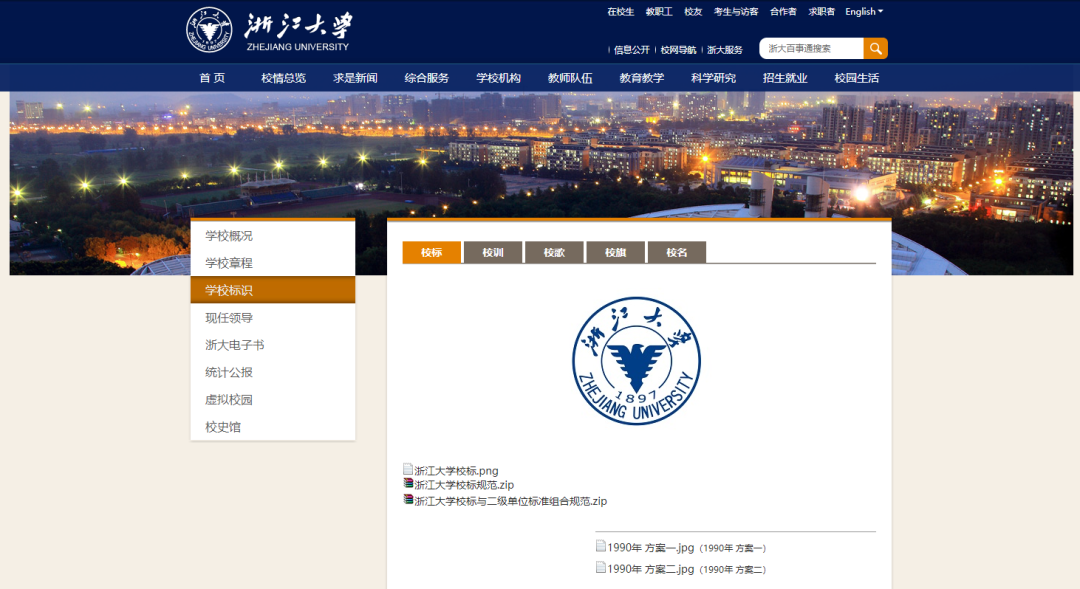This screenshot has height=589, width=1080.
Task: Click the file icon beside 1990年 方案一.jpg
Action: tap(601, 546)
